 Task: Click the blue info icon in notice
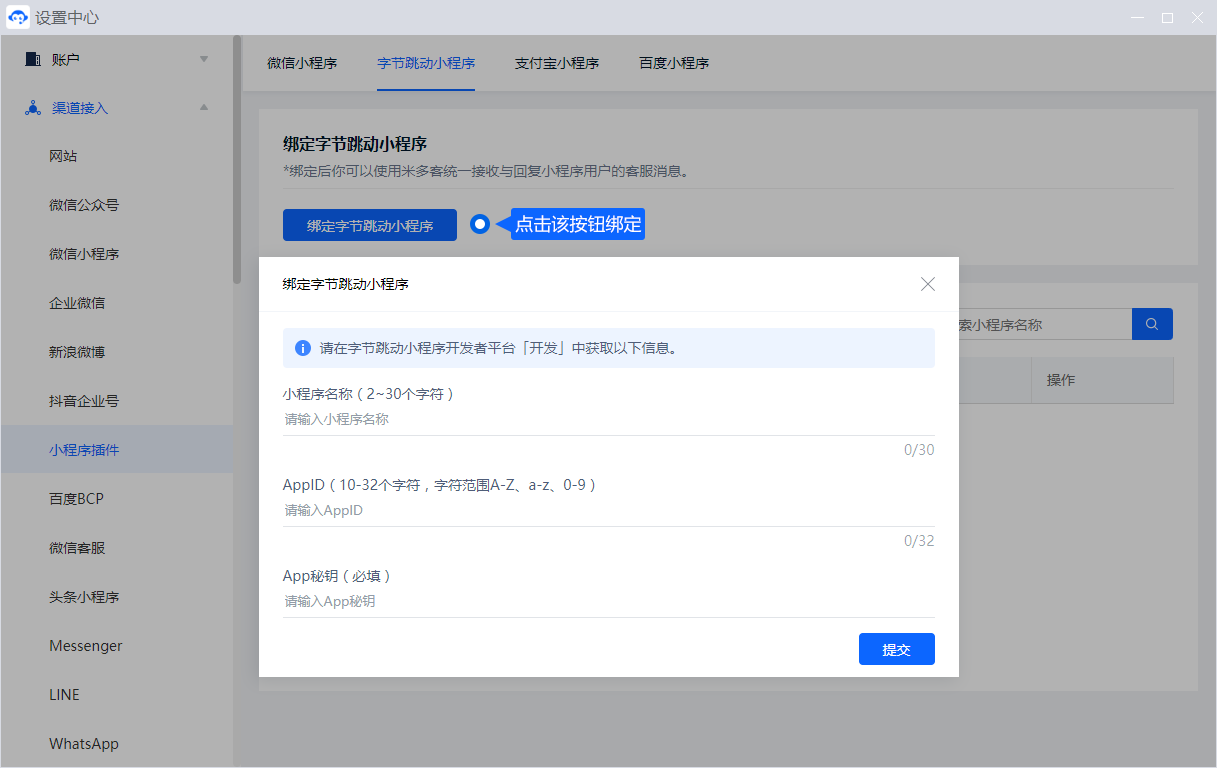coord(302,349)
